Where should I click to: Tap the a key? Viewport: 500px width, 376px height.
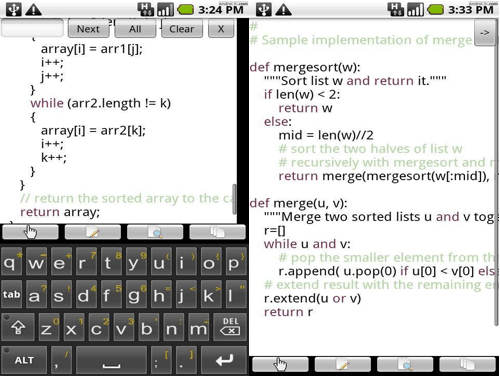(x=36, y=295)
